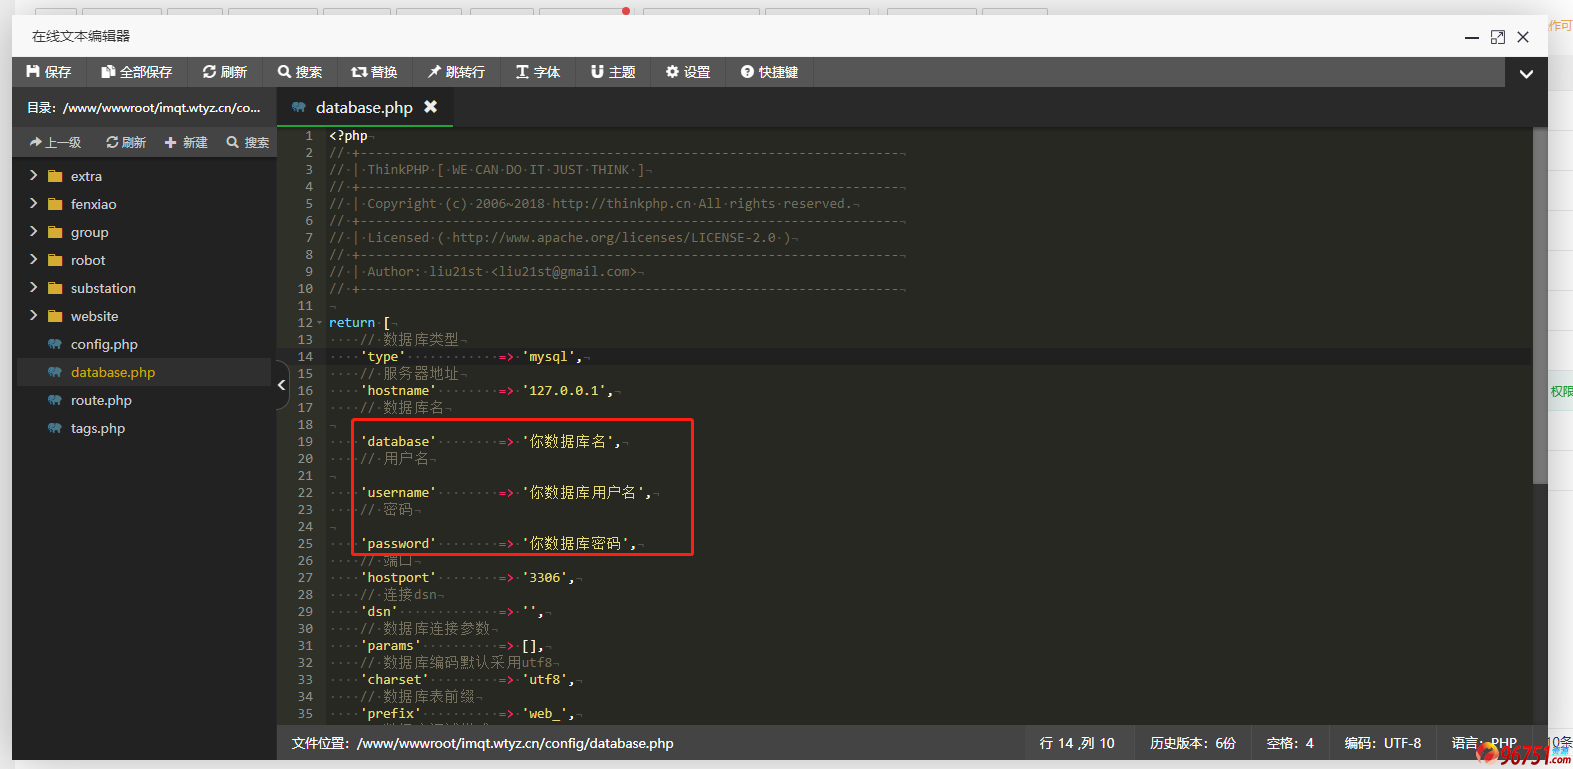Search files using the sidebar 搜索 button
Image resolution: width=1573 pixels, height=769 pixels.
pos(248,143)
